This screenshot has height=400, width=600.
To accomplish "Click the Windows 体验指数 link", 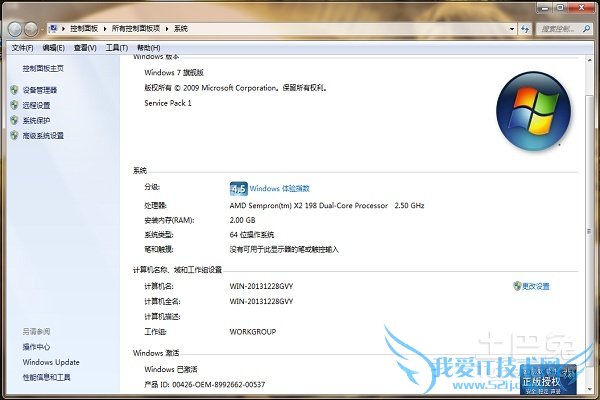I will 280,189.
